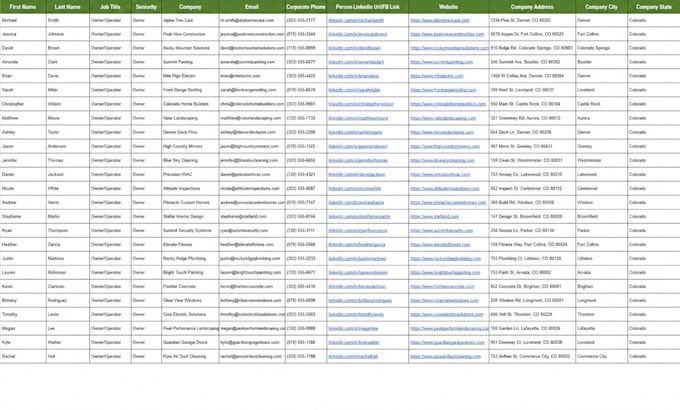Select the Company City column header
Screen dimensions: 680x410
[x=601, y=7]
